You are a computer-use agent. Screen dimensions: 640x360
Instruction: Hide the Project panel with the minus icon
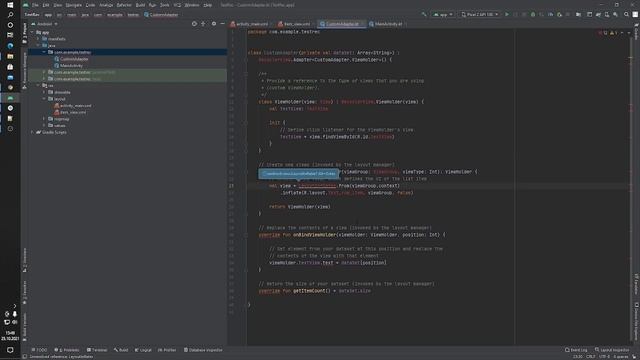(222, 24)
